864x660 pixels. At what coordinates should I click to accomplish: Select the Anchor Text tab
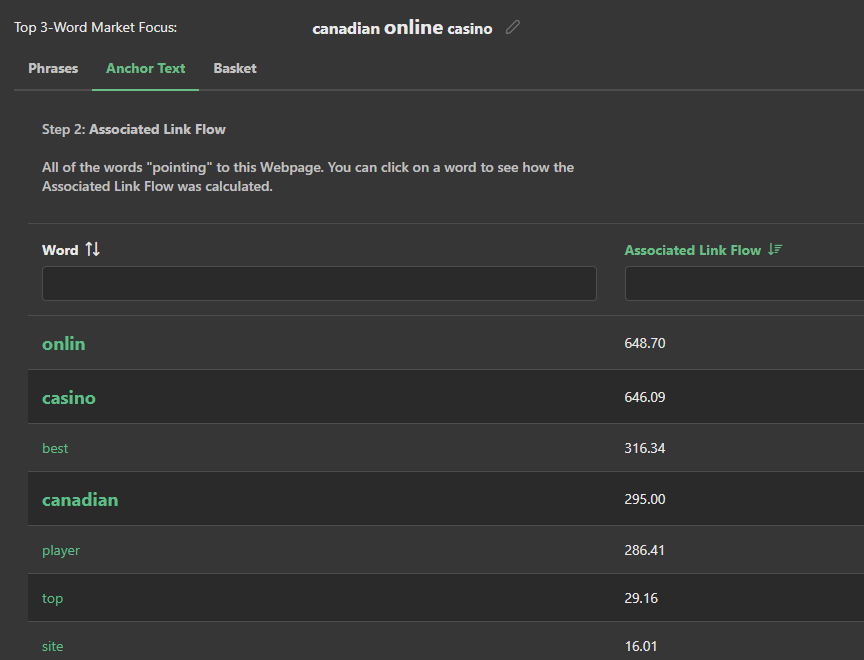145,69
